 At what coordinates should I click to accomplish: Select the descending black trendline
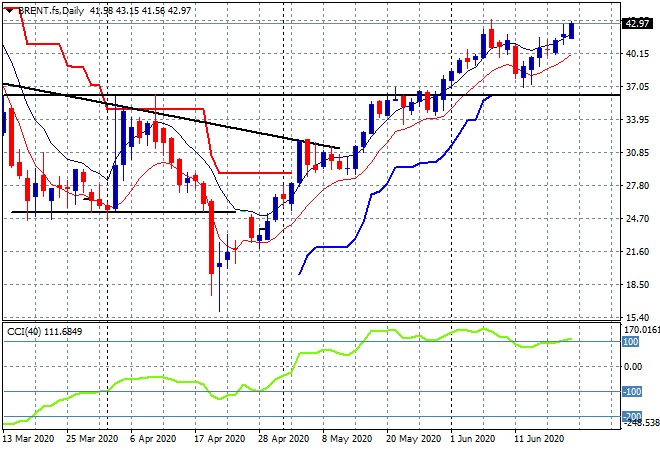pyautogui.click(x=170, y=116)
